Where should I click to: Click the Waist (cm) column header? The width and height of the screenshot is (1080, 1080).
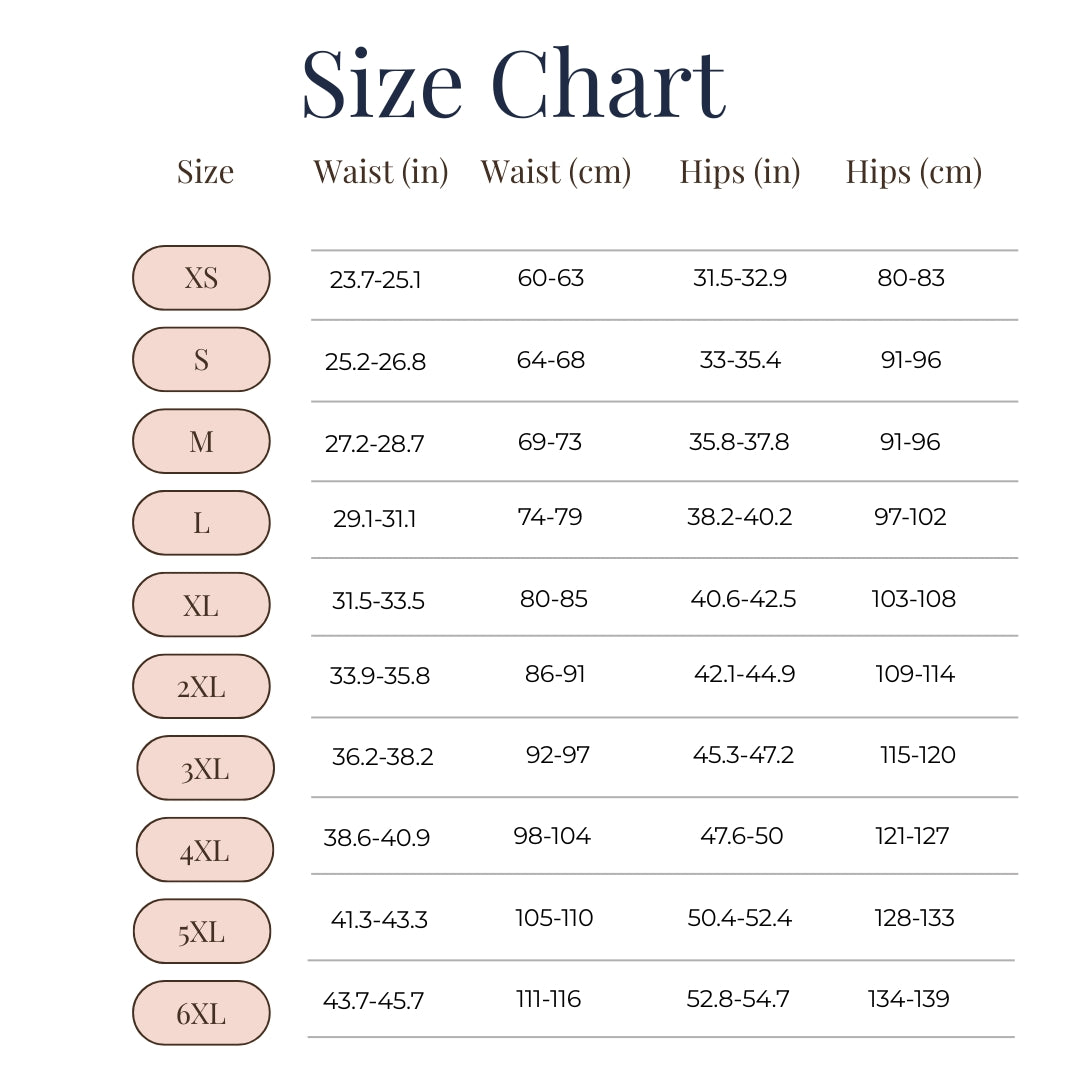coord(556,172)
